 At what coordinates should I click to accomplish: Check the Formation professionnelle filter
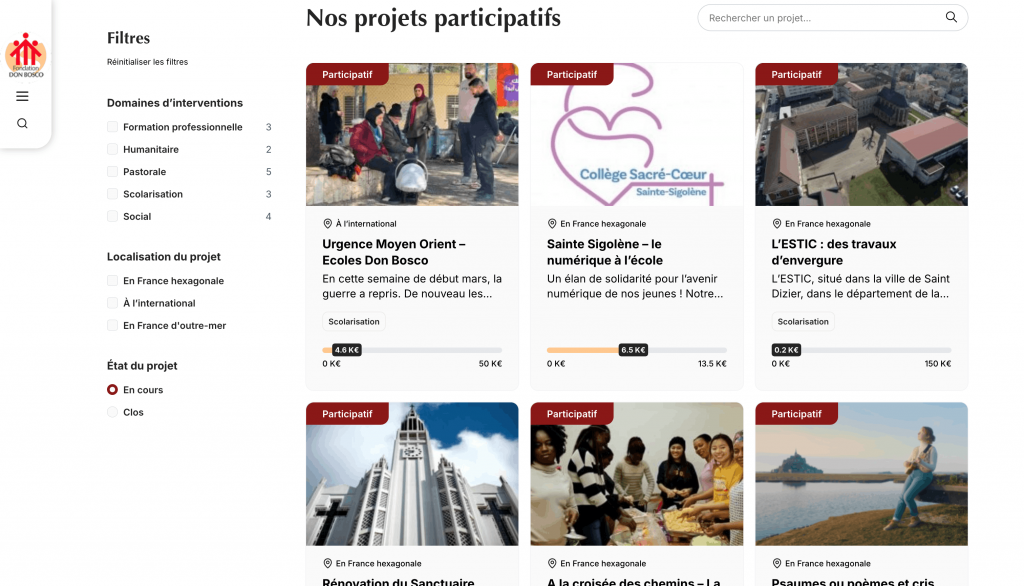[x=112, y=127]
